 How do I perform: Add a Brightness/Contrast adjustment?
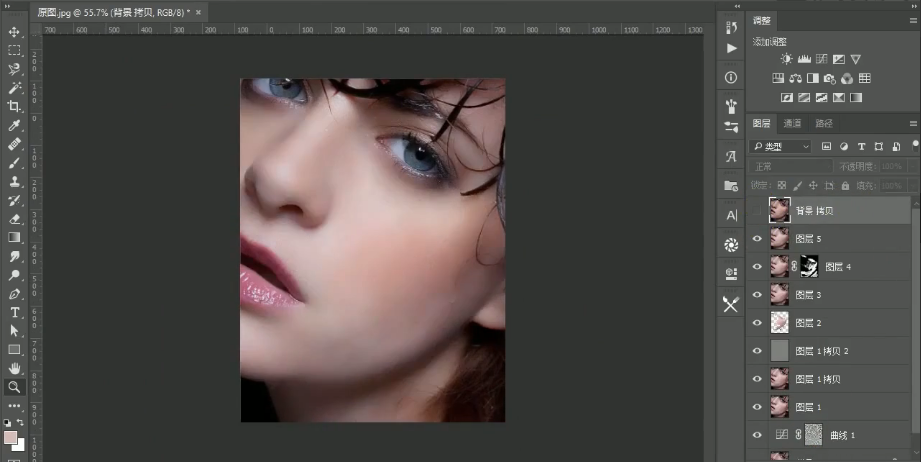786,59
